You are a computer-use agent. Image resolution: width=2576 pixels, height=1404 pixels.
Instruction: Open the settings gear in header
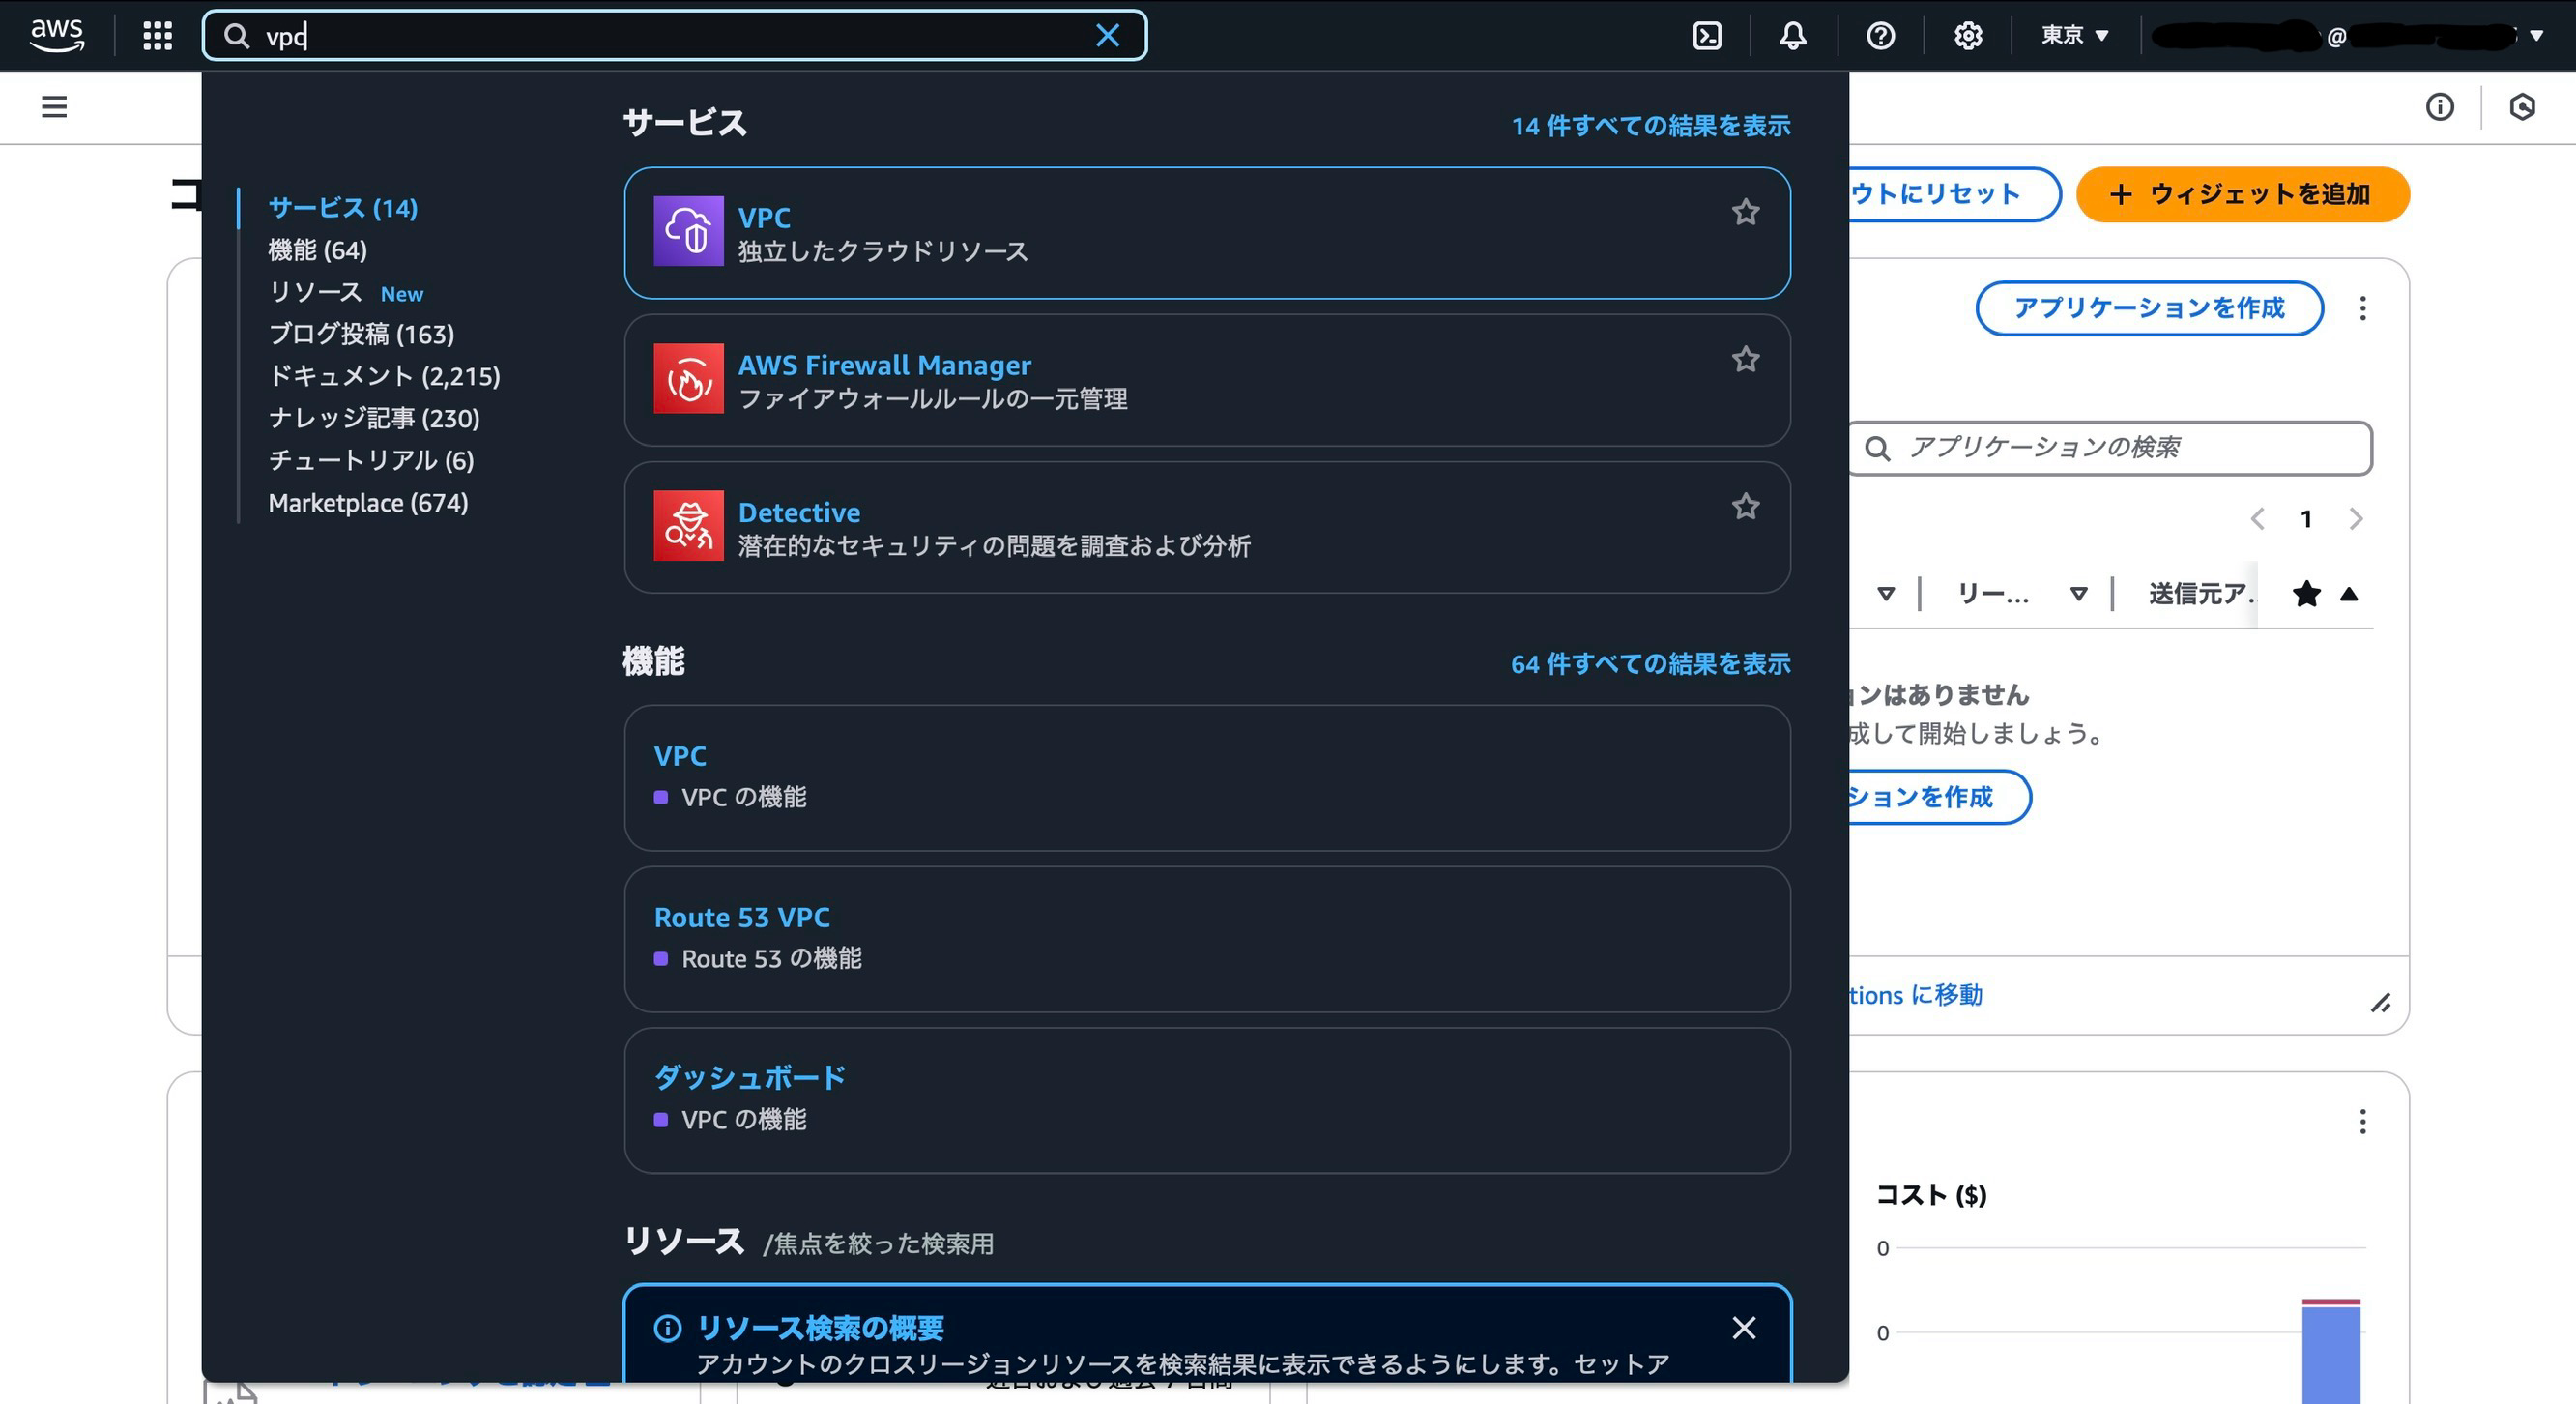click(1967, 36)
